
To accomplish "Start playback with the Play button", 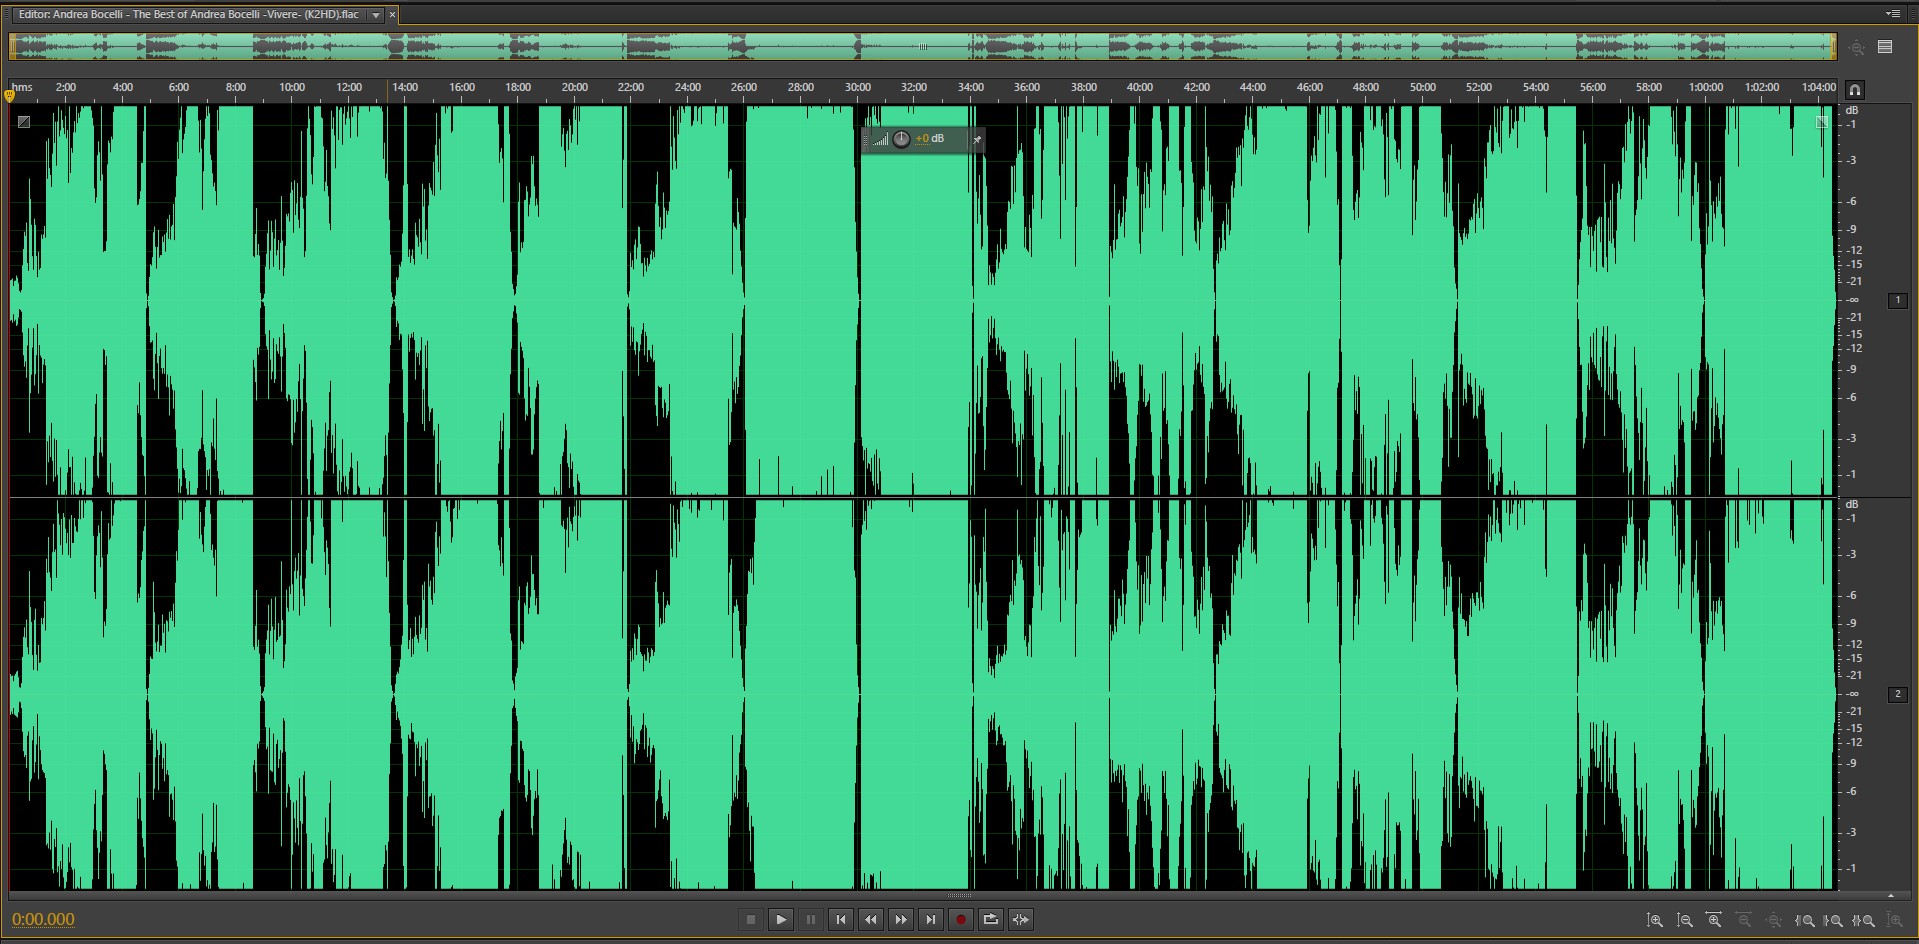I will pos(781,920).
